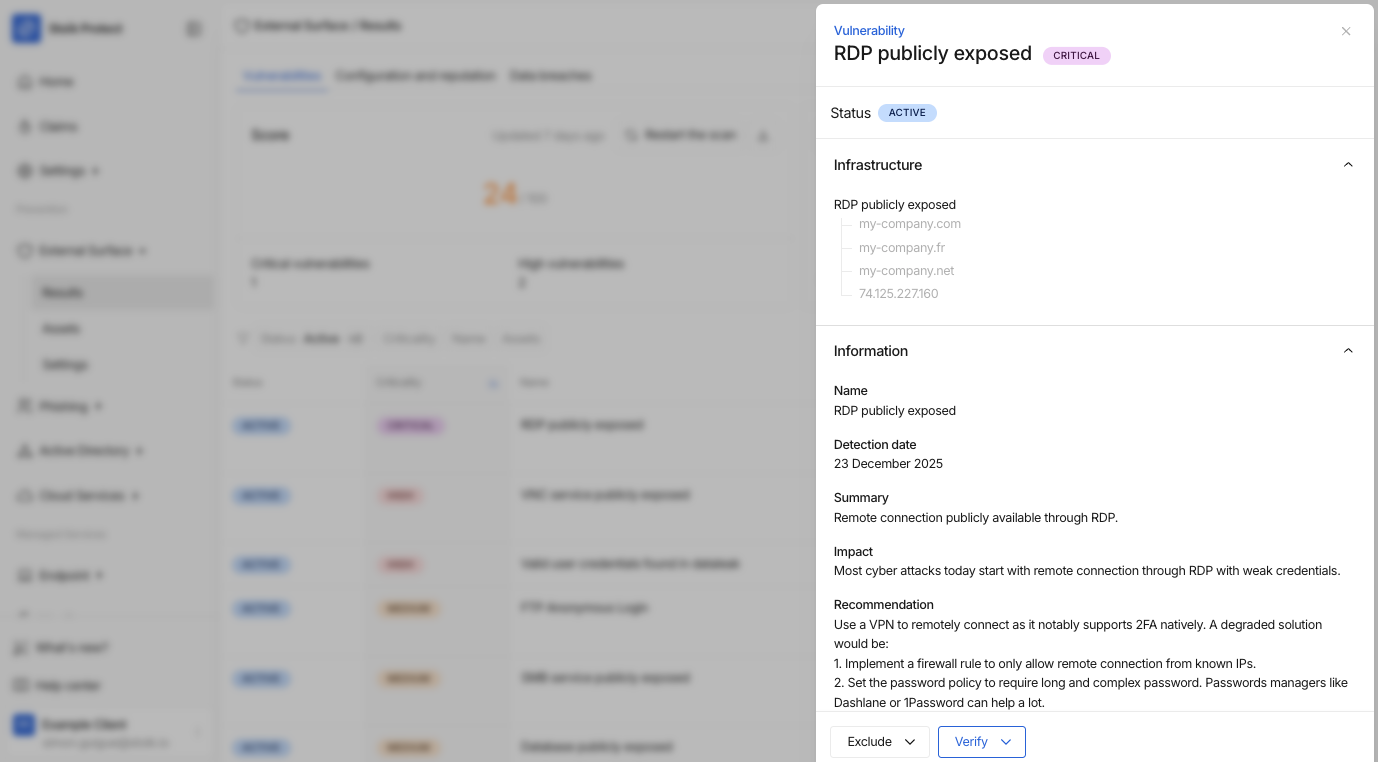
Task: Open the Configuration and reputation tab
Action: pos(415,76)
